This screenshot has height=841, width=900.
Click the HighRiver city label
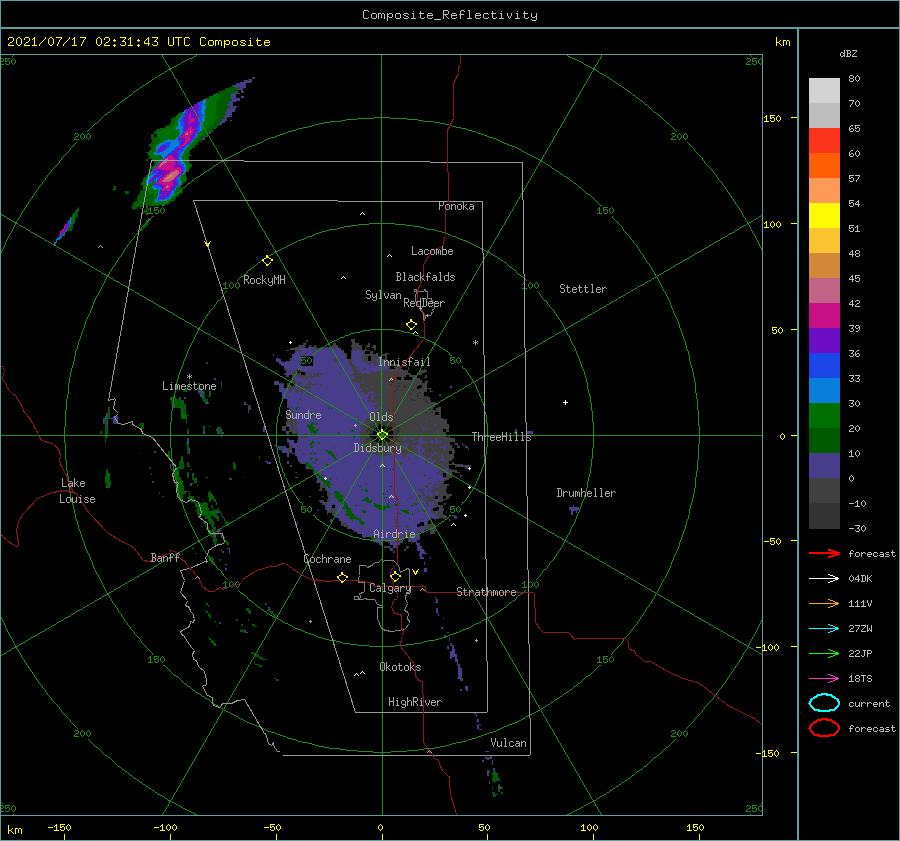coord(415,702)
